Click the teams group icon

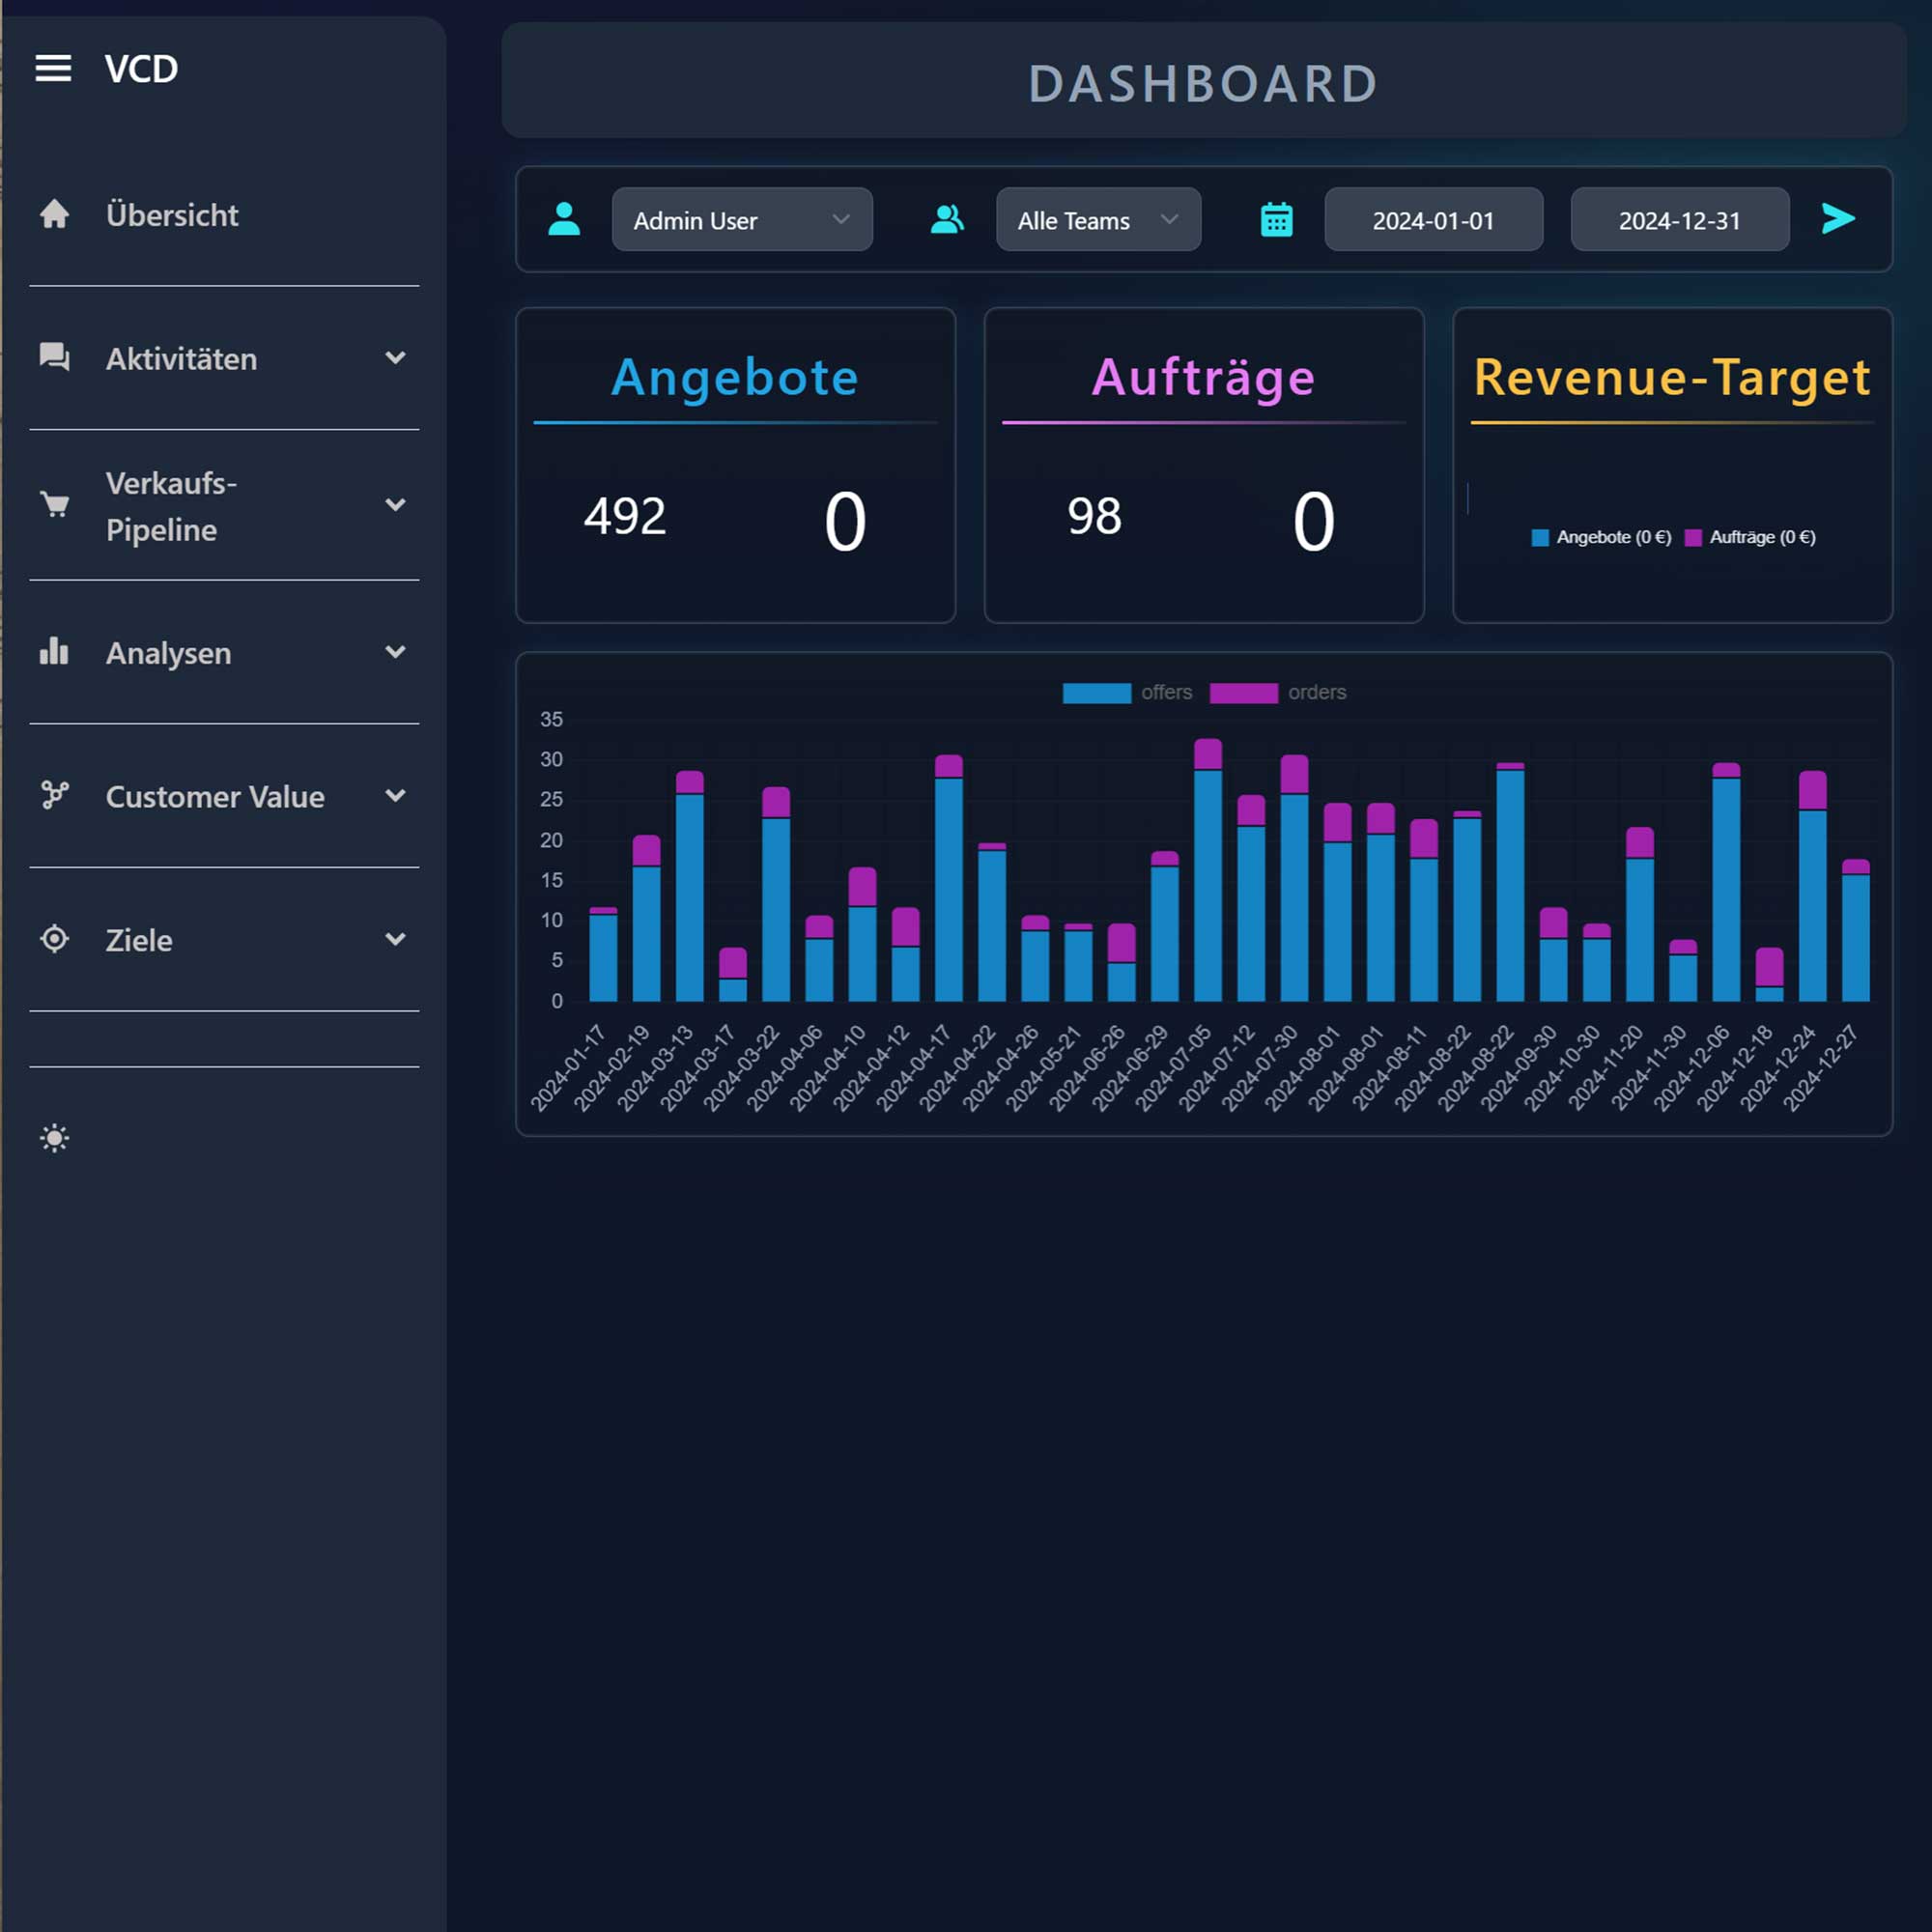coord(947,219)
